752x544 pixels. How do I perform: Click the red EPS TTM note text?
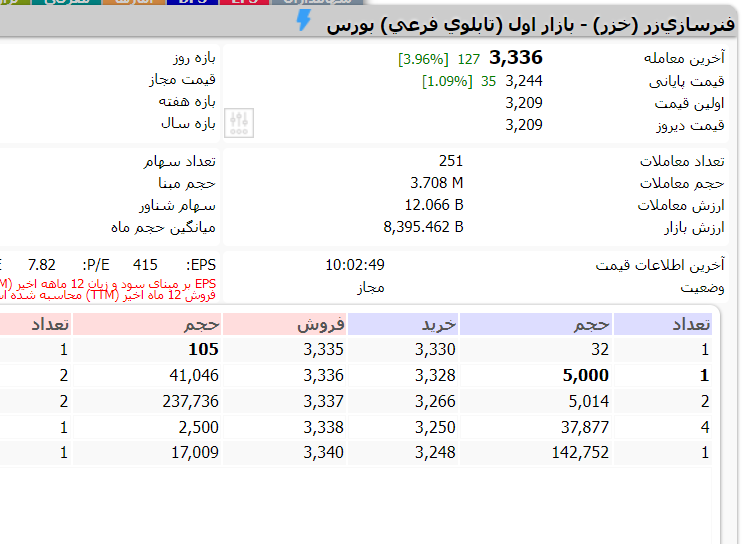click(108, 289)
